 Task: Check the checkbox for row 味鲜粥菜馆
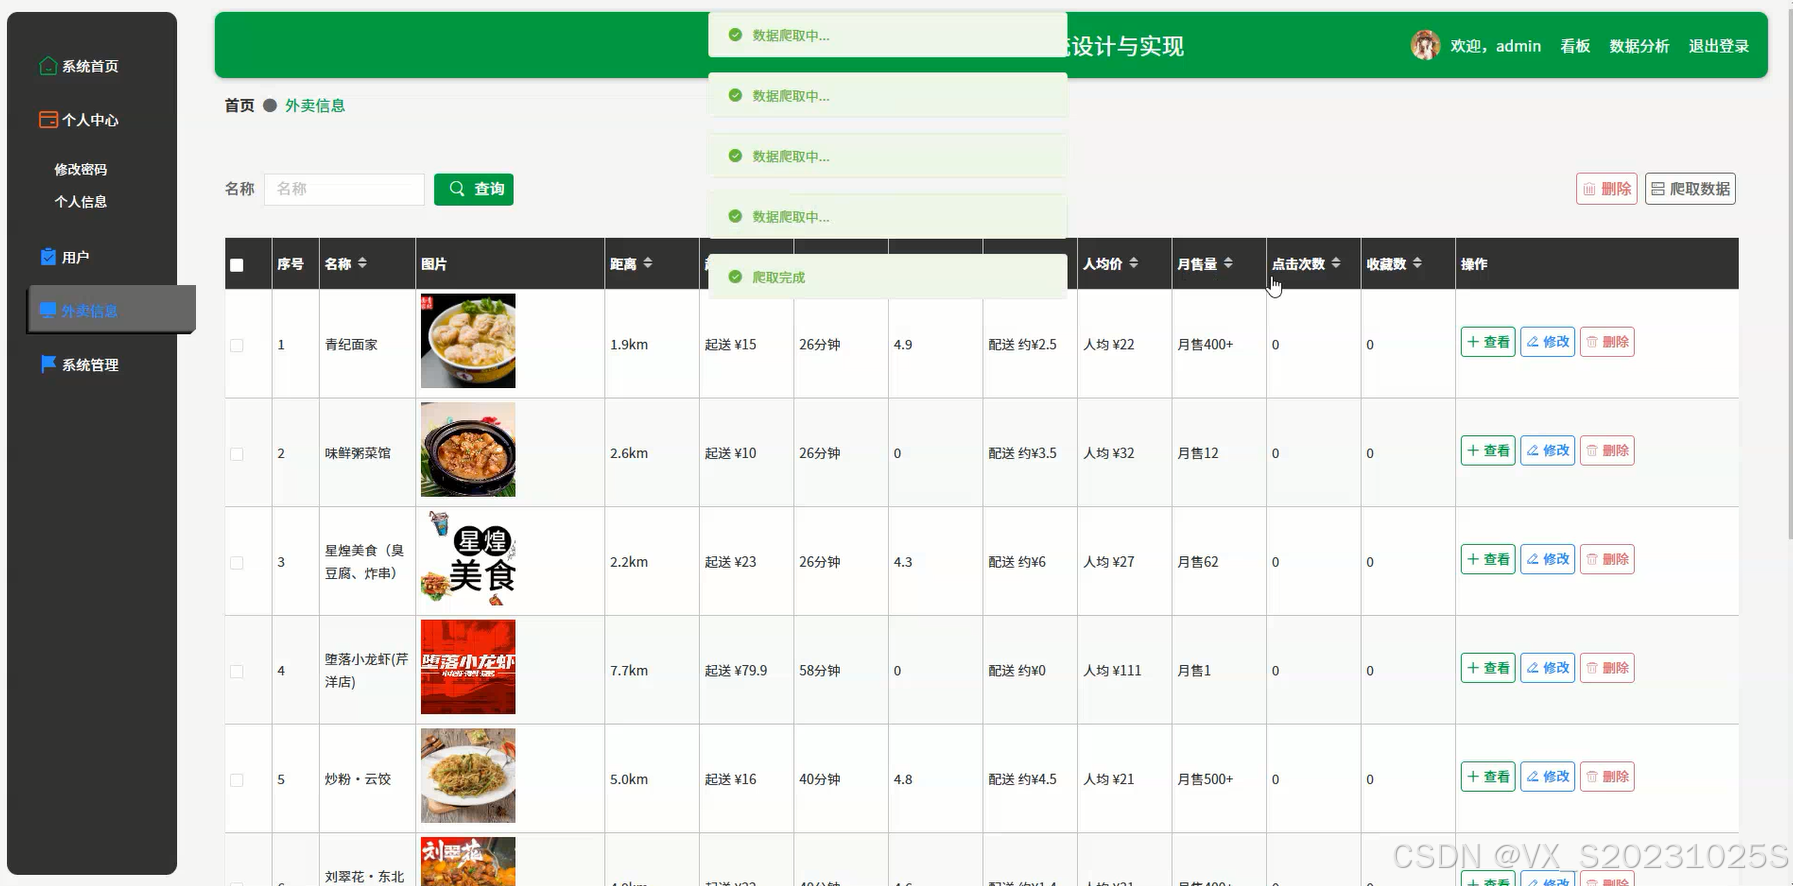[237, 454]
